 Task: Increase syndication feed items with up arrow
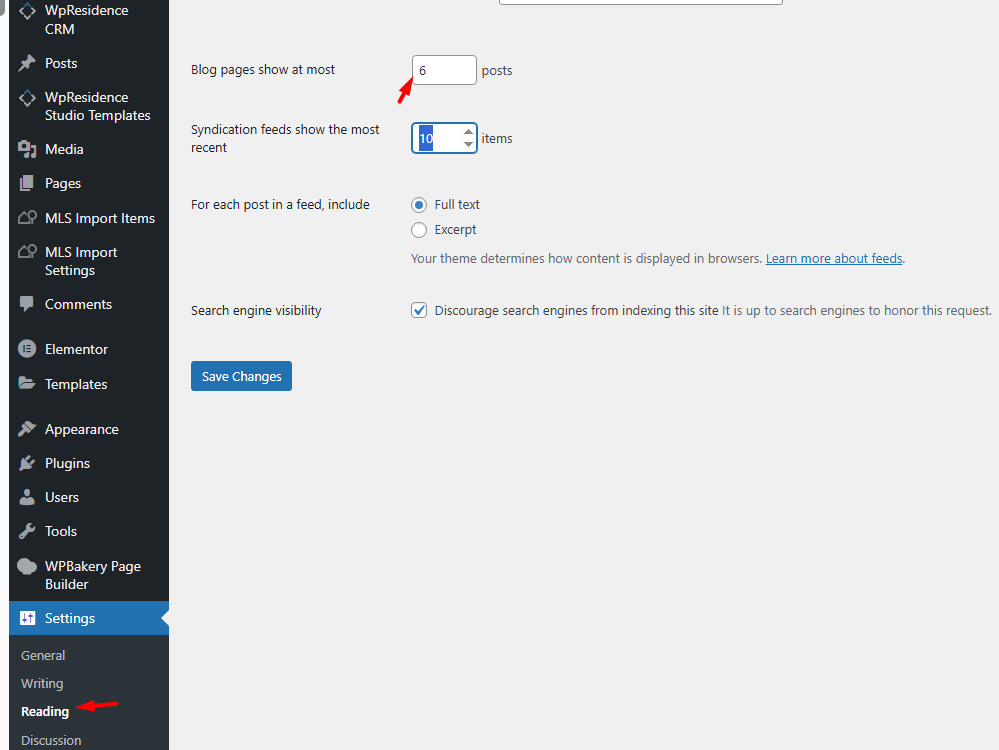(468, 132)
